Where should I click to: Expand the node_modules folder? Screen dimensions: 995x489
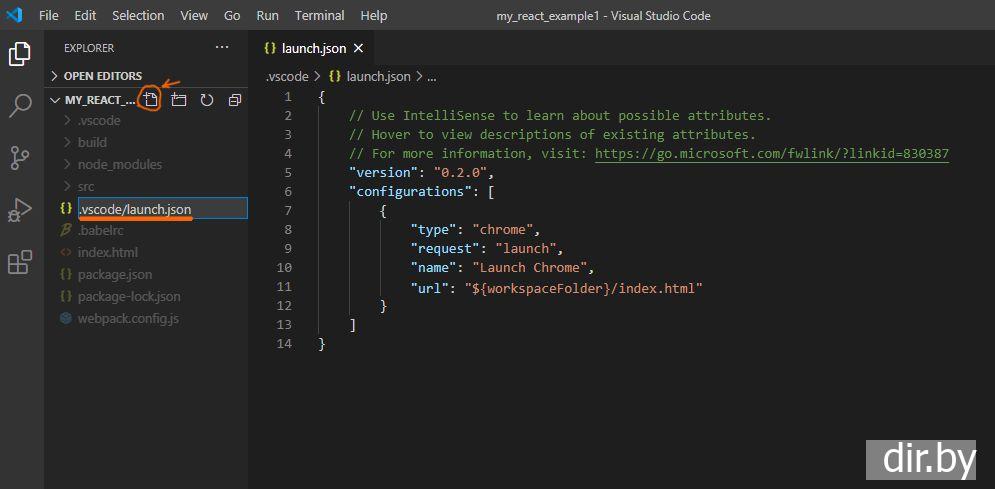(119, 164)
